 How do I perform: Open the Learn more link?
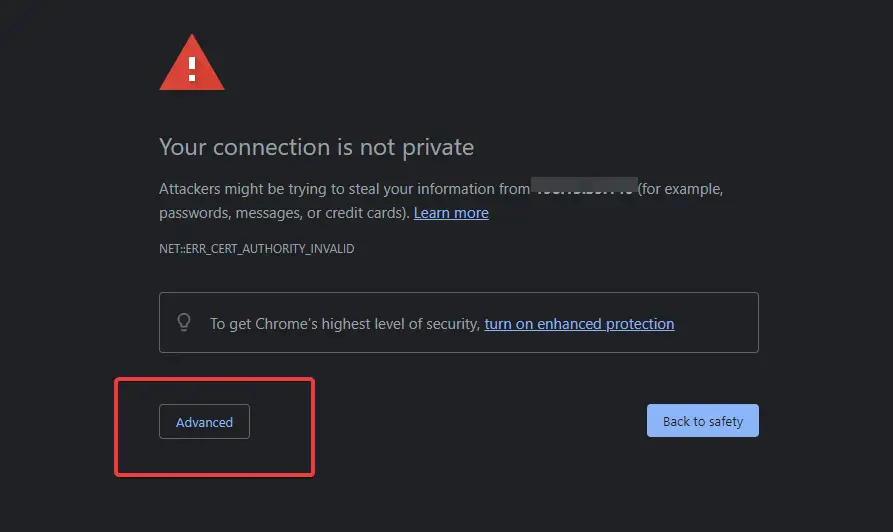(x=451, y=213)
